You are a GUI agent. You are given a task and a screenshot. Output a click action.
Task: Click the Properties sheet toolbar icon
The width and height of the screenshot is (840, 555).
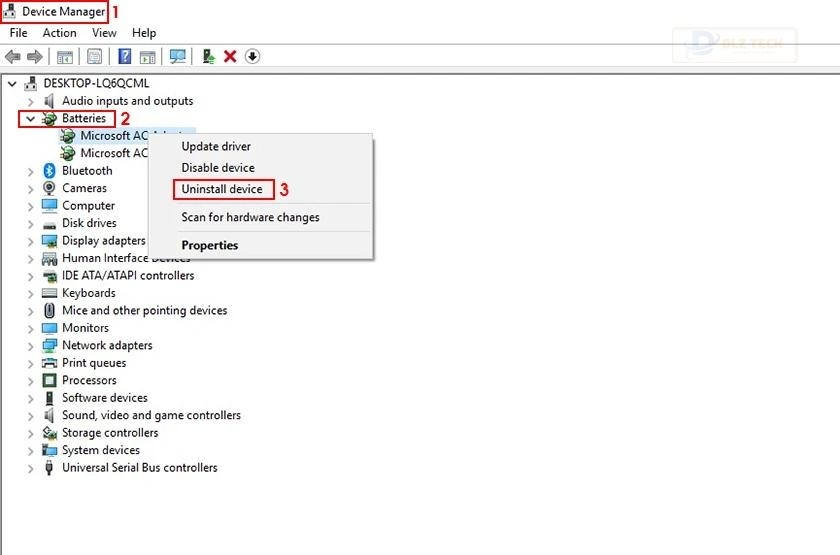pos(95,56)
